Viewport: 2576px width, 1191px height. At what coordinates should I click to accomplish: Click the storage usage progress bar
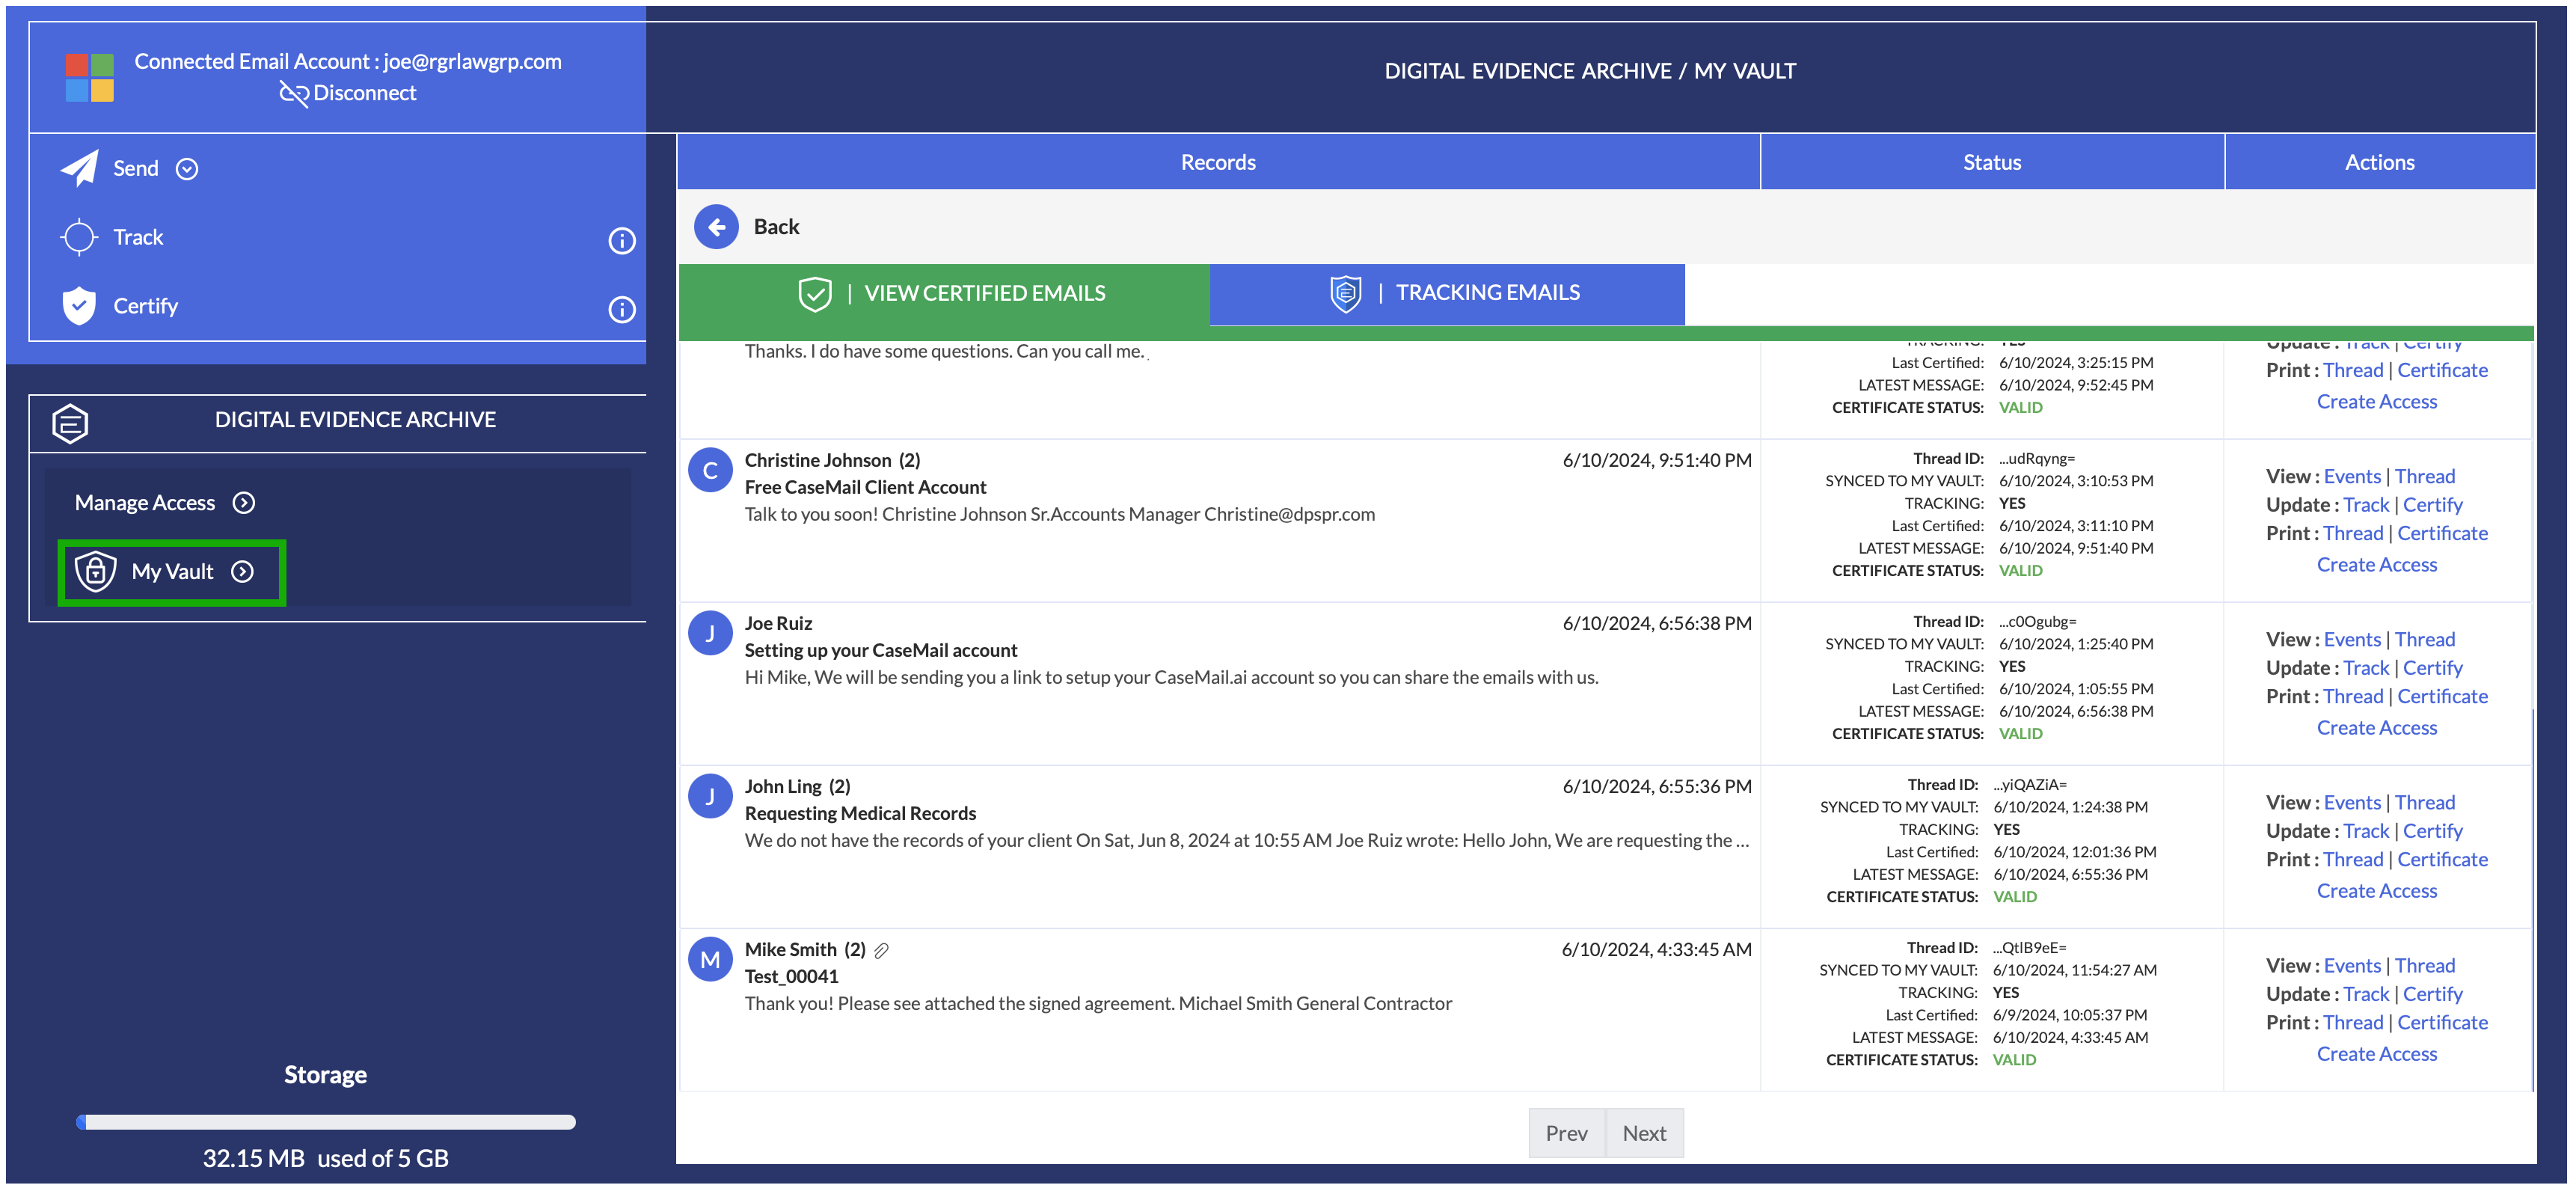326,1122
